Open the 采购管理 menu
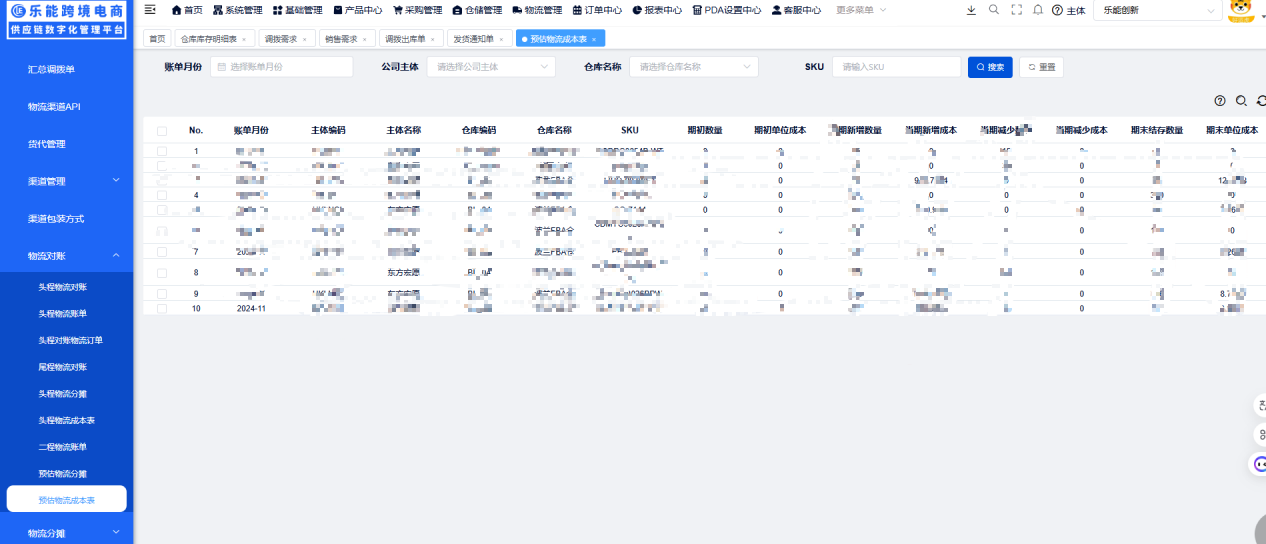The image size is (1266, 544). (418, 10)
